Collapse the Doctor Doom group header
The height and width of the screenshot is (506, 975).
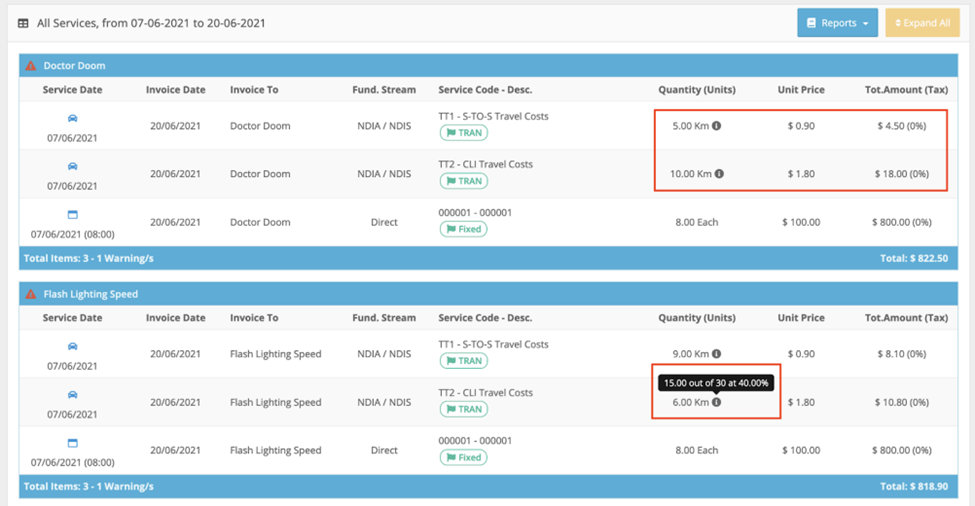pyautogui.click(x=488, y=65)
